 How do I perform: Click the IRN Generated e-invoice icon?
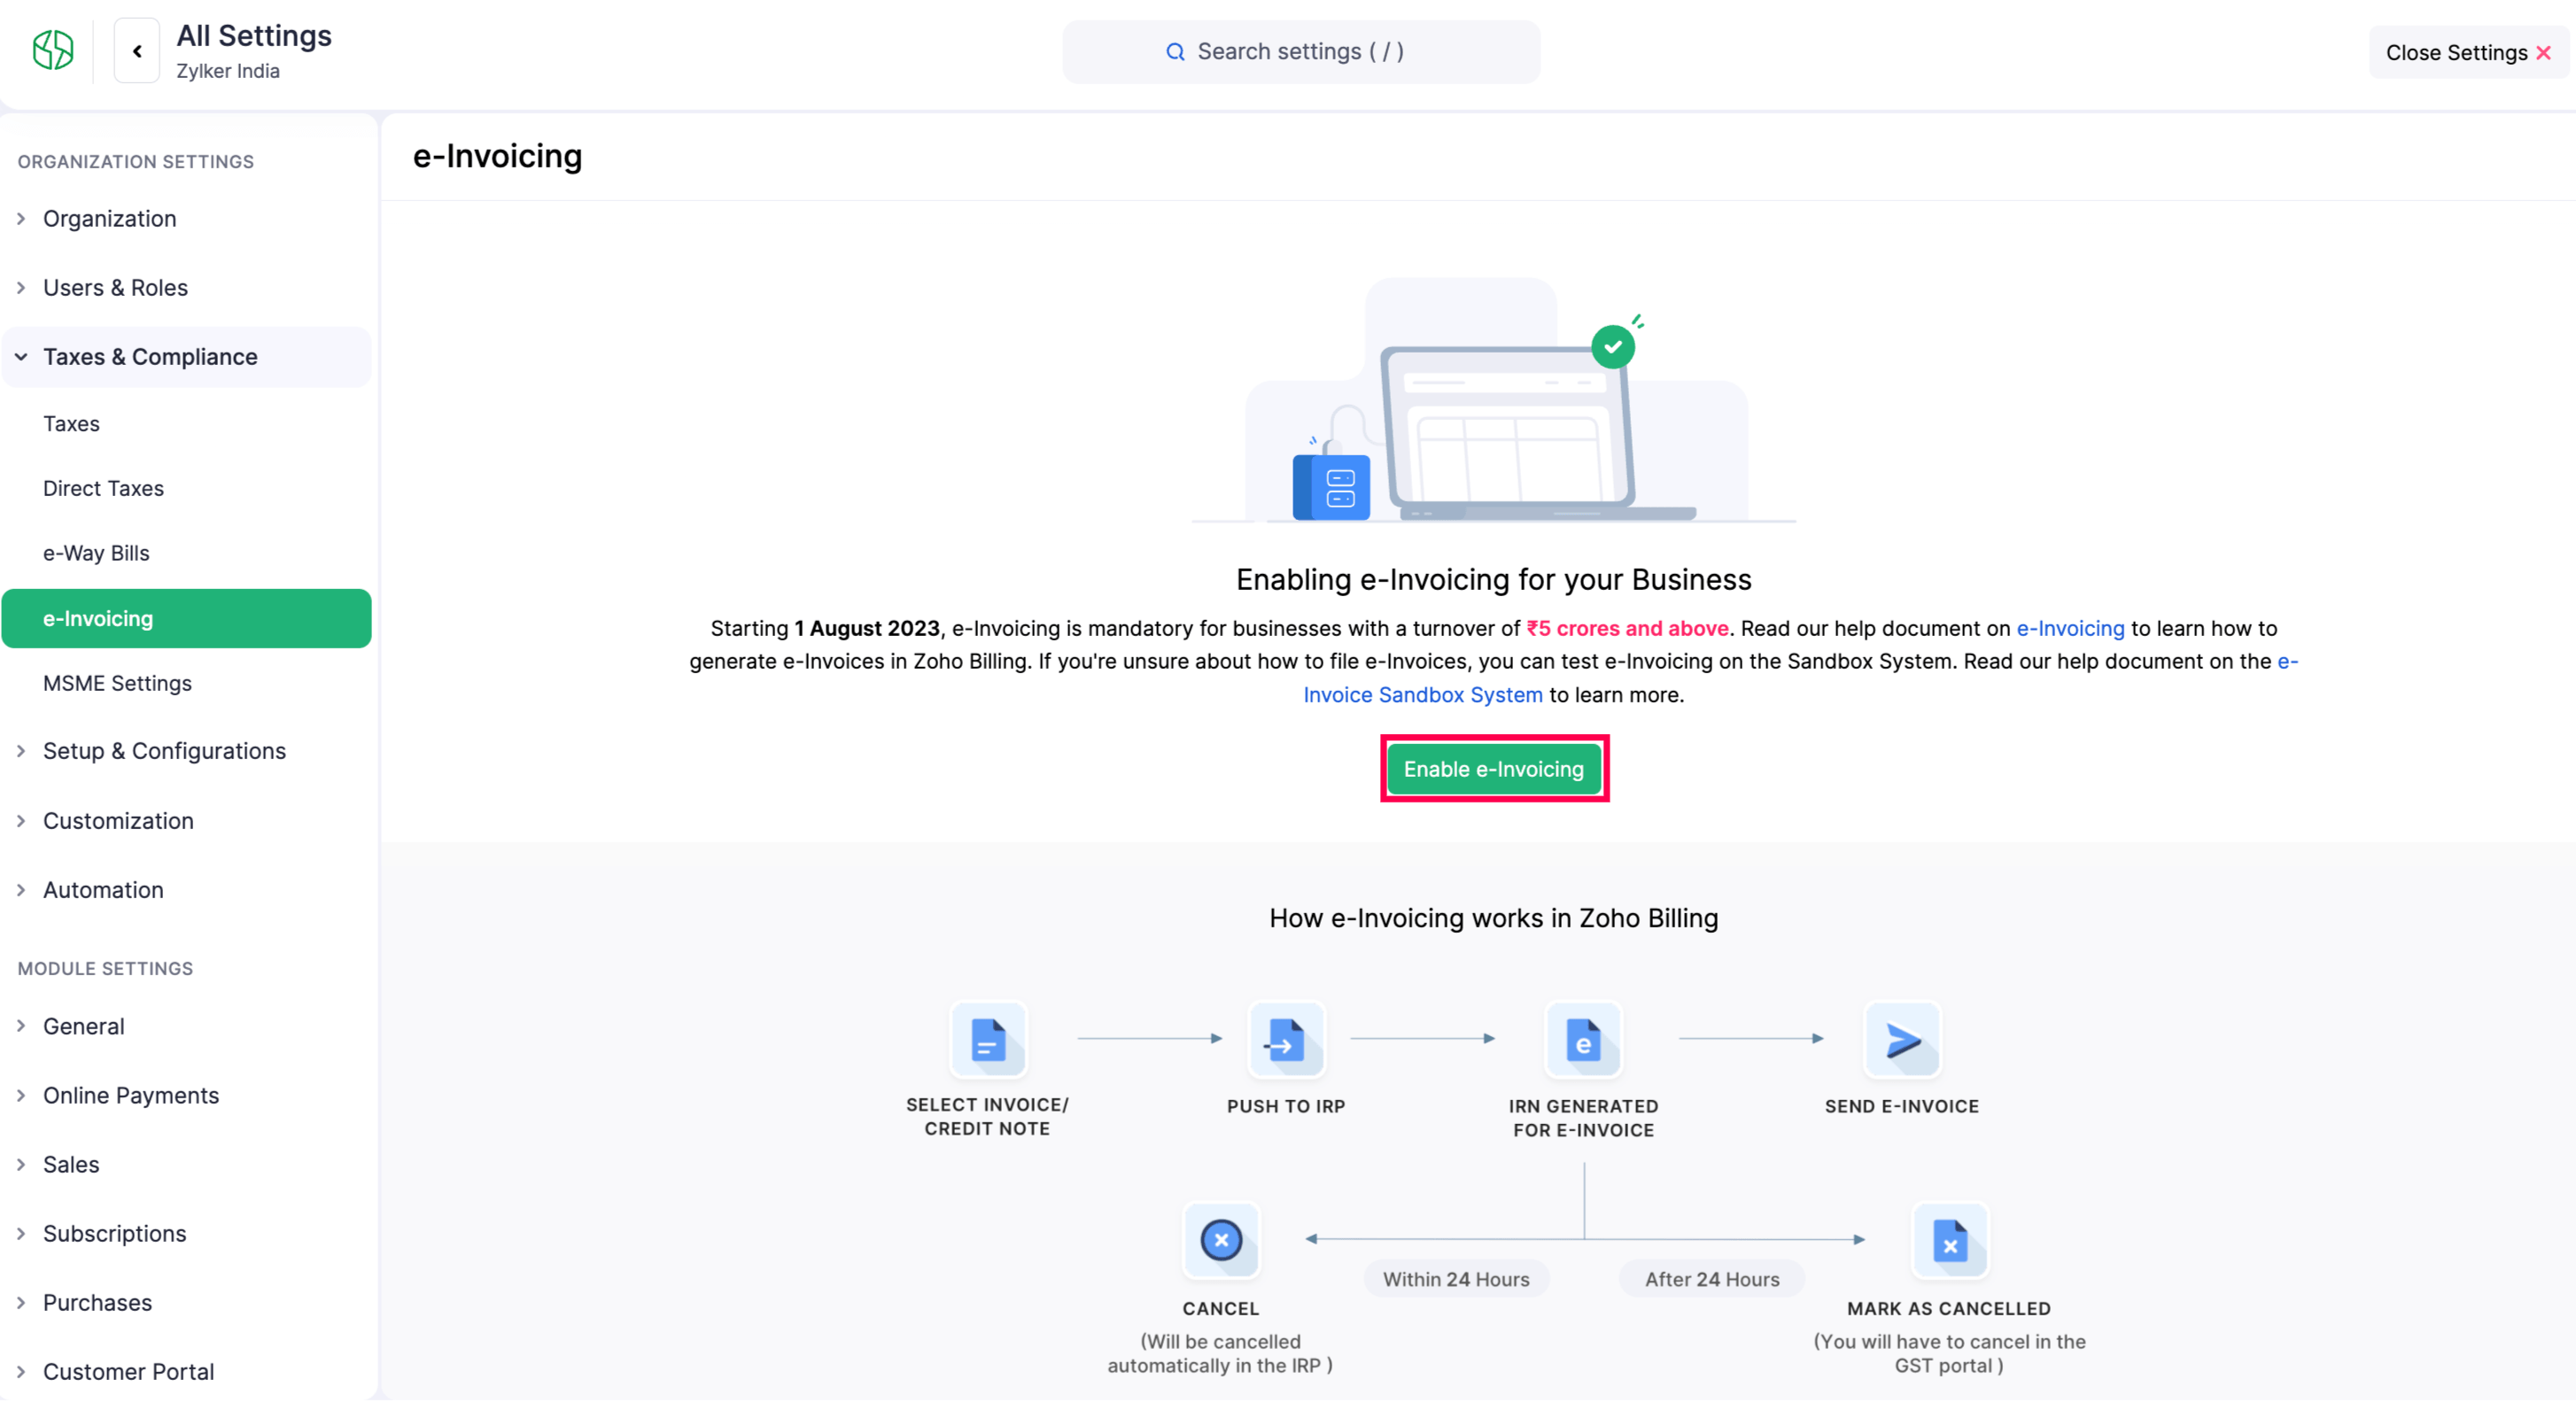click(x=1583, y=1040)
